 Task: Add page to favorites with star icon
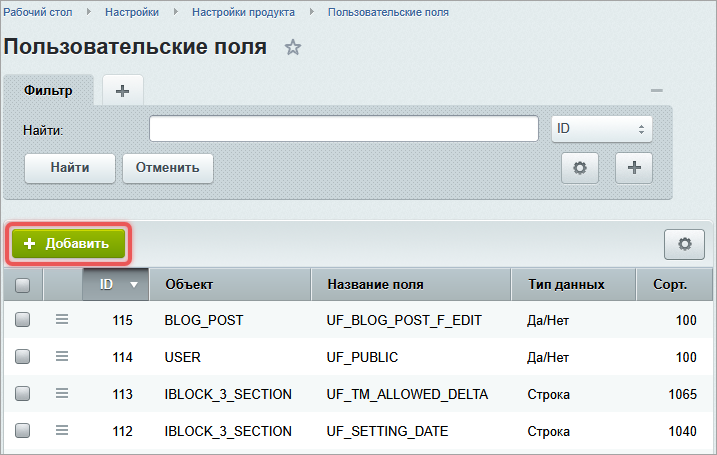(293, 48)
